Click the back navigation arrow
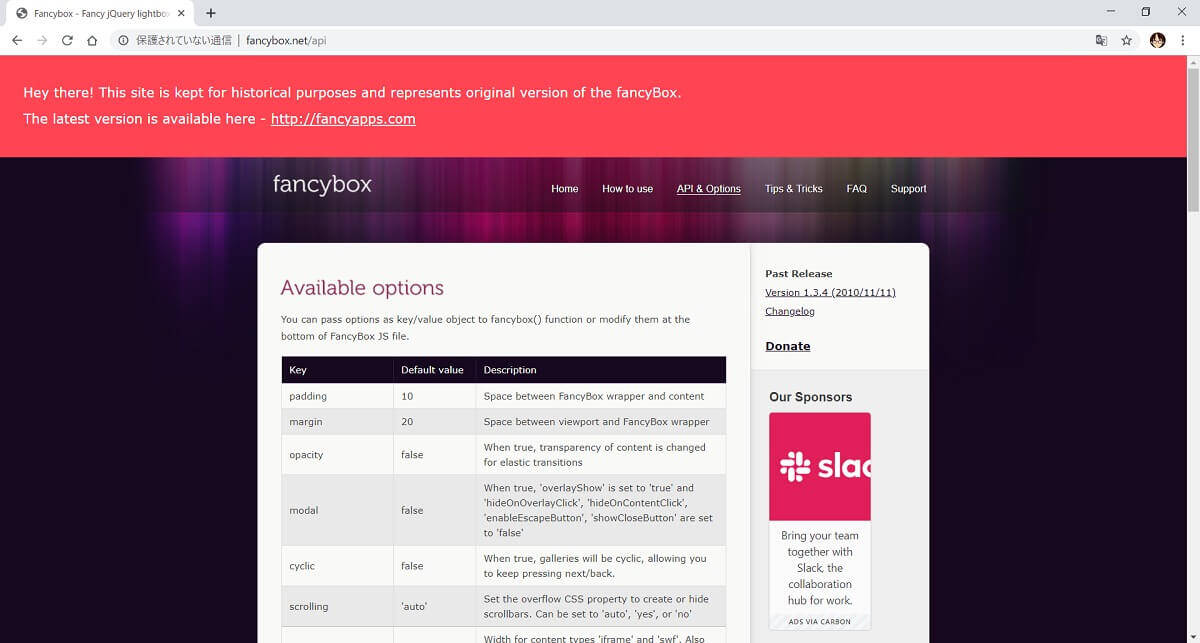The image size is (1200, 643). coord(16,40)
